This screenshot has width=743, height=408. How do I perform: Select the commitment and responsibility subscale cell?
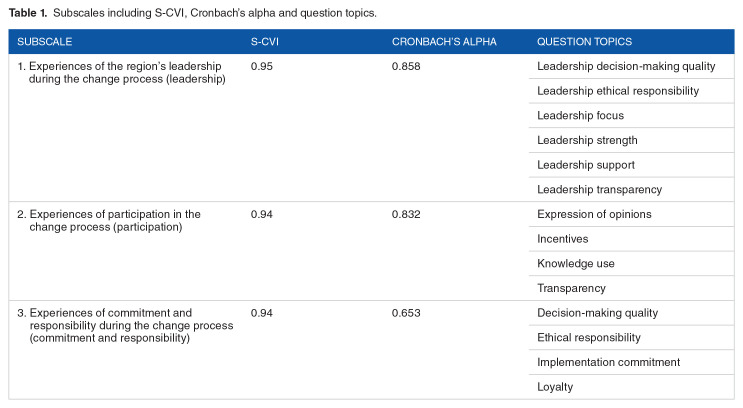pos(125,325)
